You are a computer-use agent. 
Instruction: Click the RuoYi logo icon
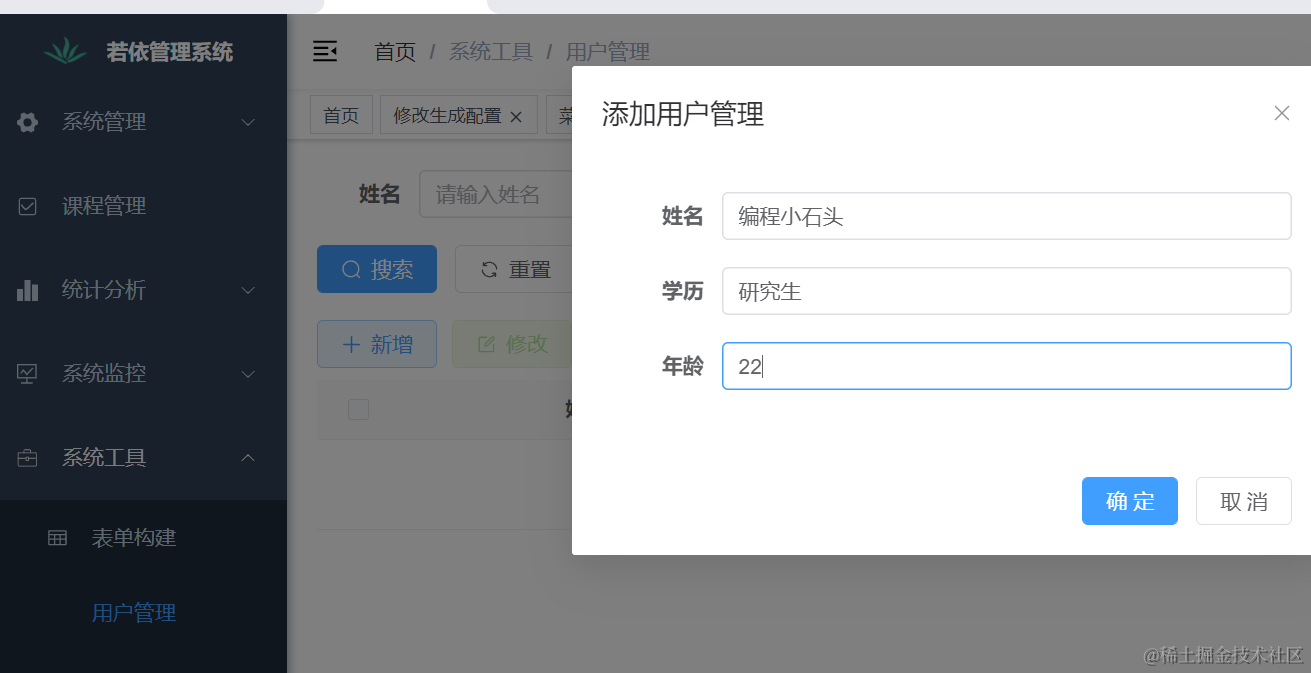tap(66, 51)
